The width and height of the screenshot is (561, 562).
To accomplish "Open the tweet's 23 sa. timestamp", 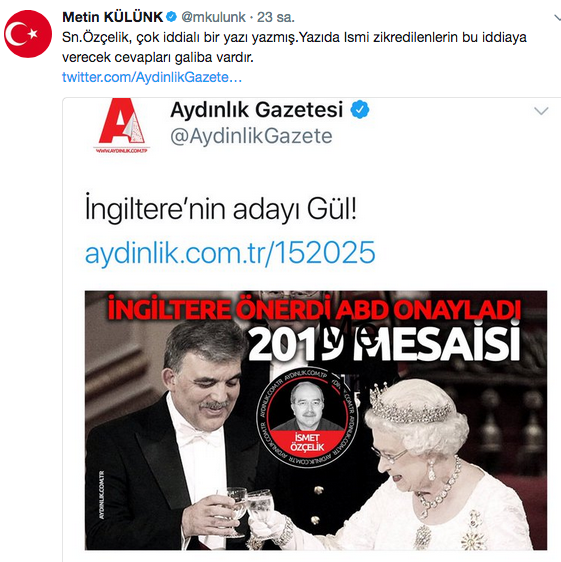I will coord(276,17).
